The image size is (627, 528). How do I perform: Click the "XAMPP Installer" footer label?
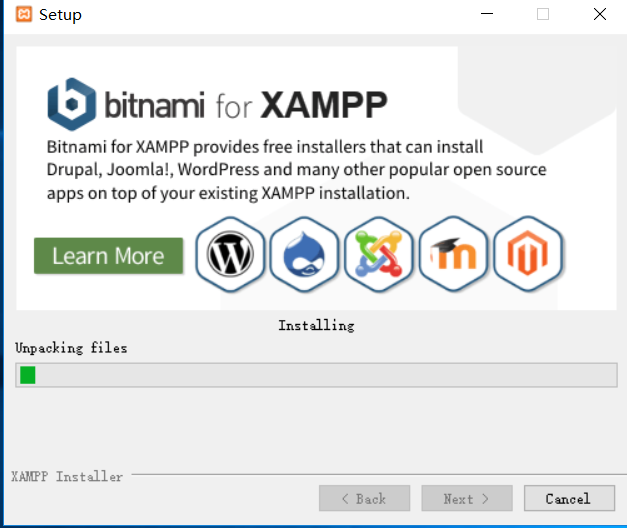click(x=67, y=476)
